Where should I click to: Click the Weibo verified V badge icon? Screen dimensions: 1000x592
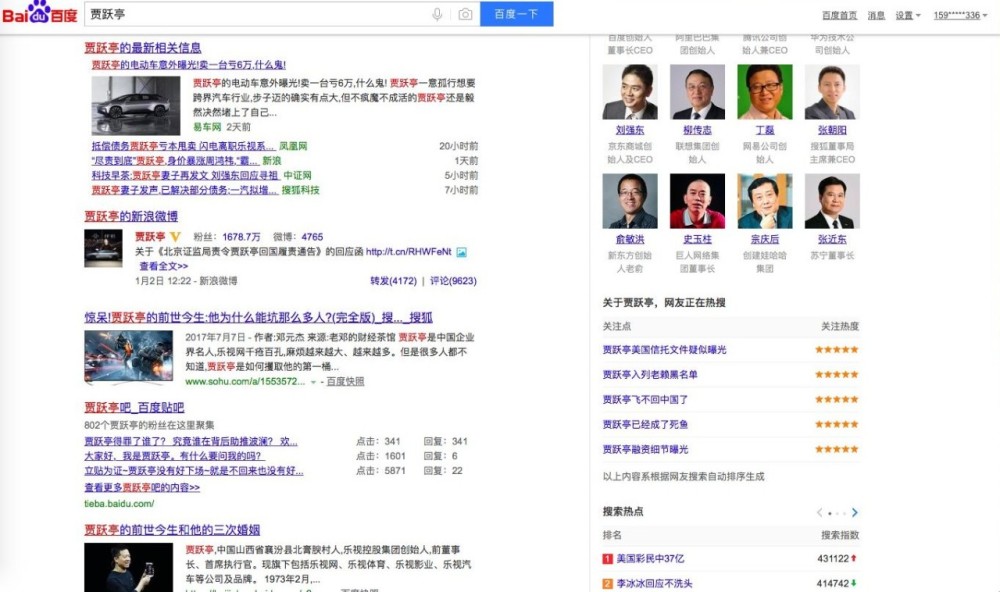(x=175, y=237)
